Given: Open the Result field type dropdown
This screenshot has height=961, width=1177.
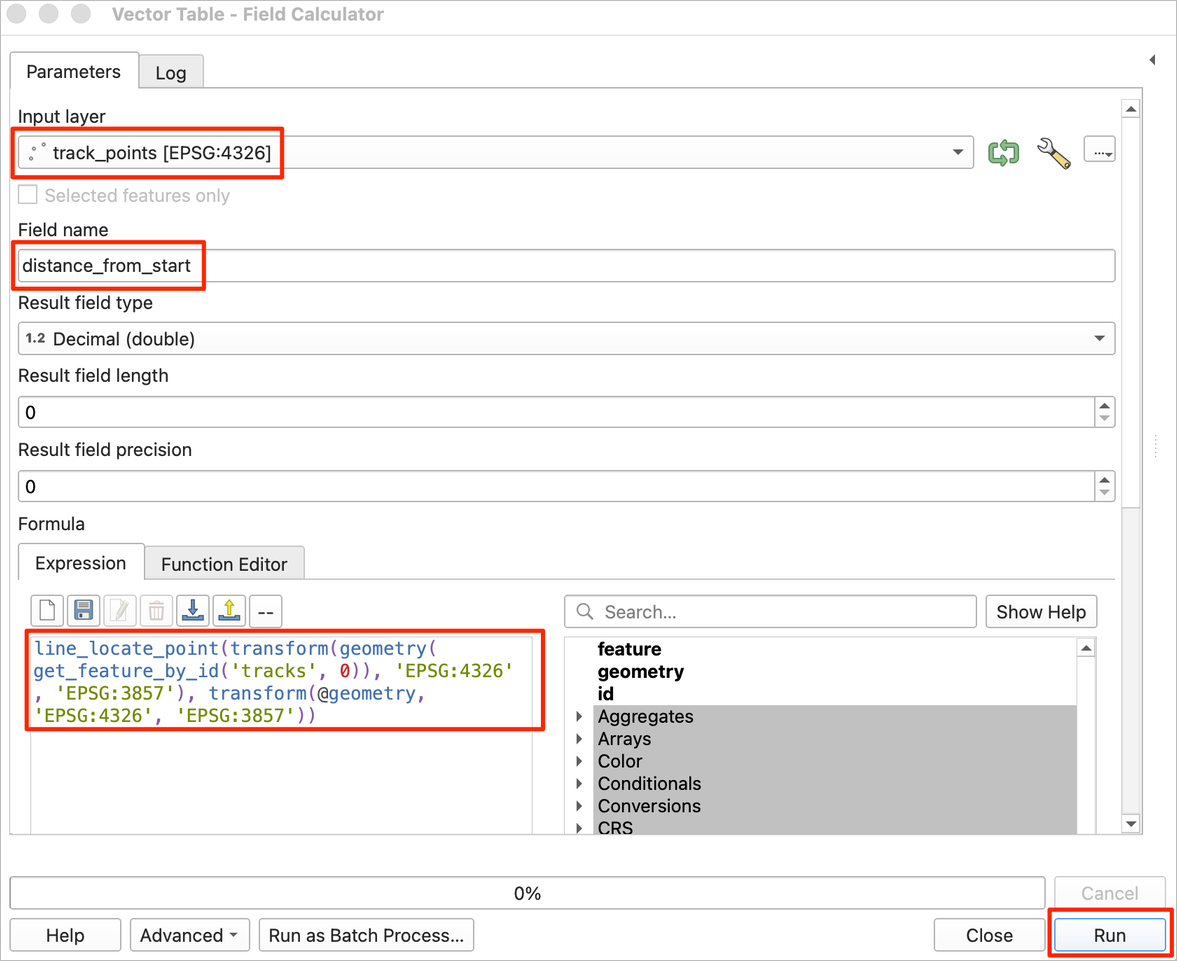Looking at the screenshot, I should coord(1099,339).
